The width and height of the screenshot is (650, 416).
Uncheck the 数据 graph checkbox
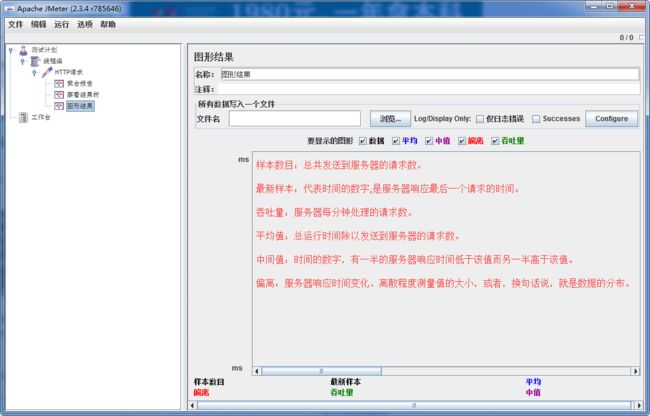coord(363,141)
